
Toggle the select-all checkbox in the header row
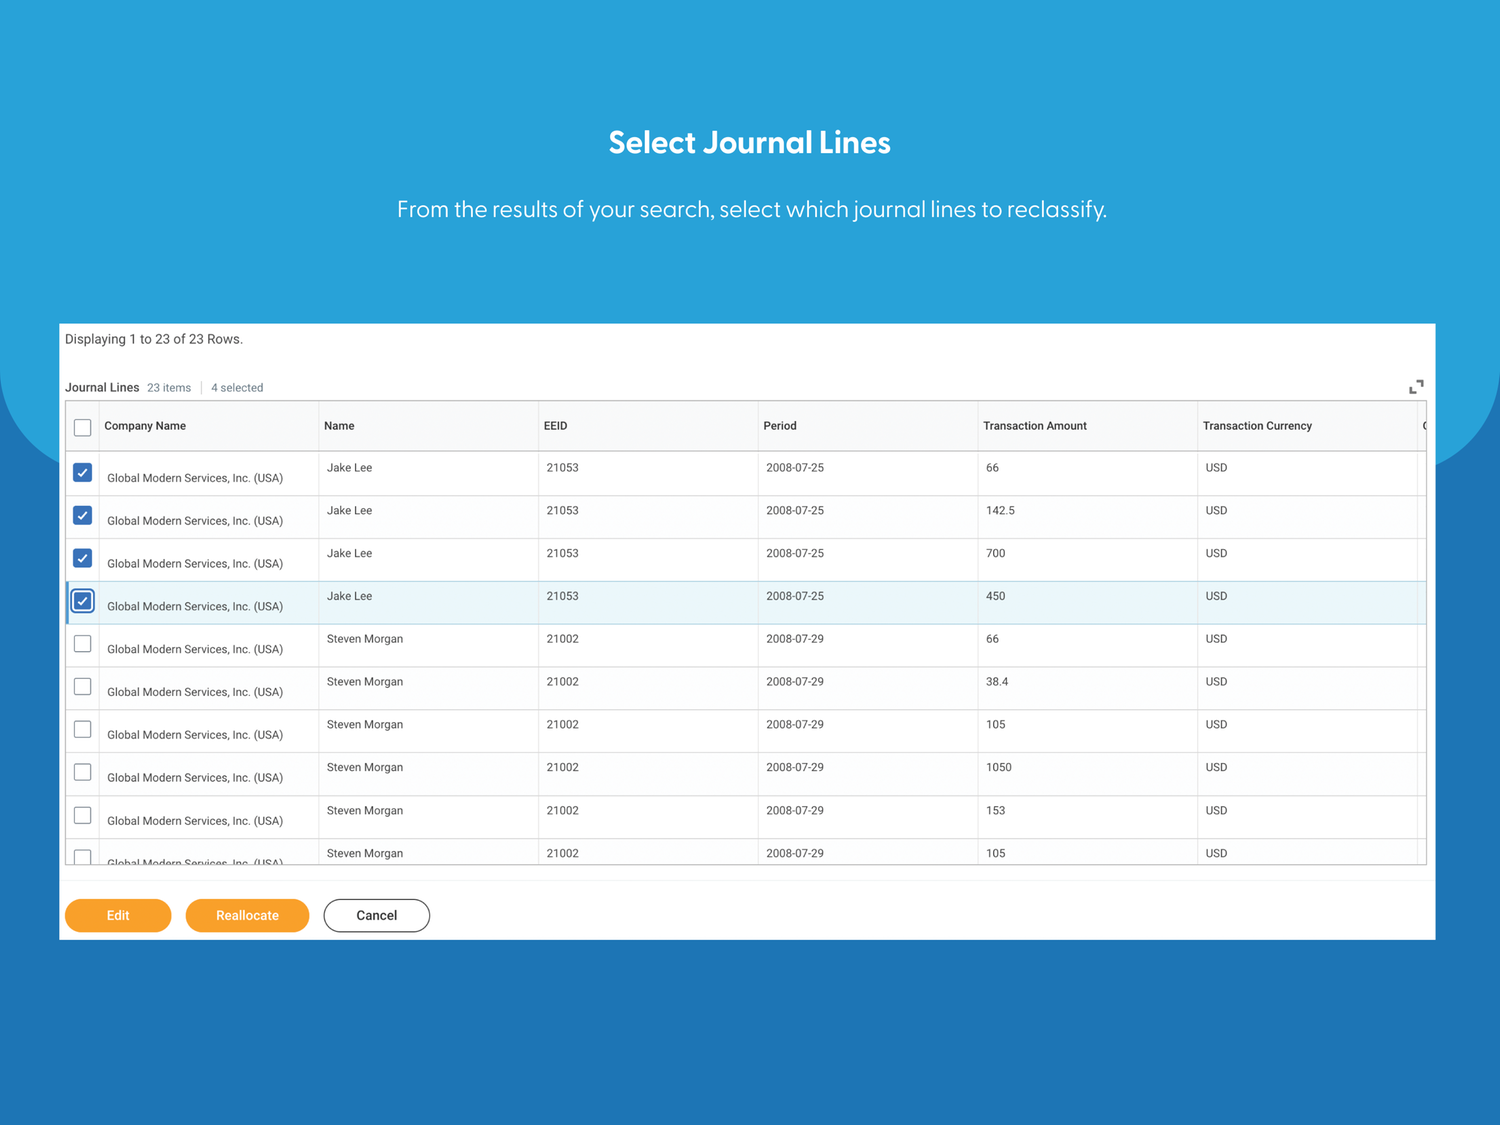point(82,427)
